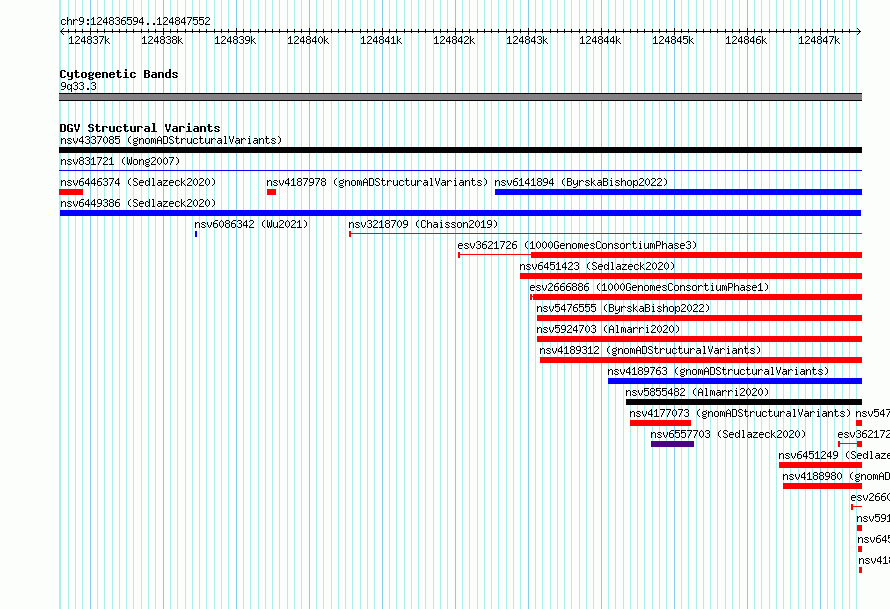Click the 124841k ruler tick label
890x609 pixels.
click(x=381, y=40)
